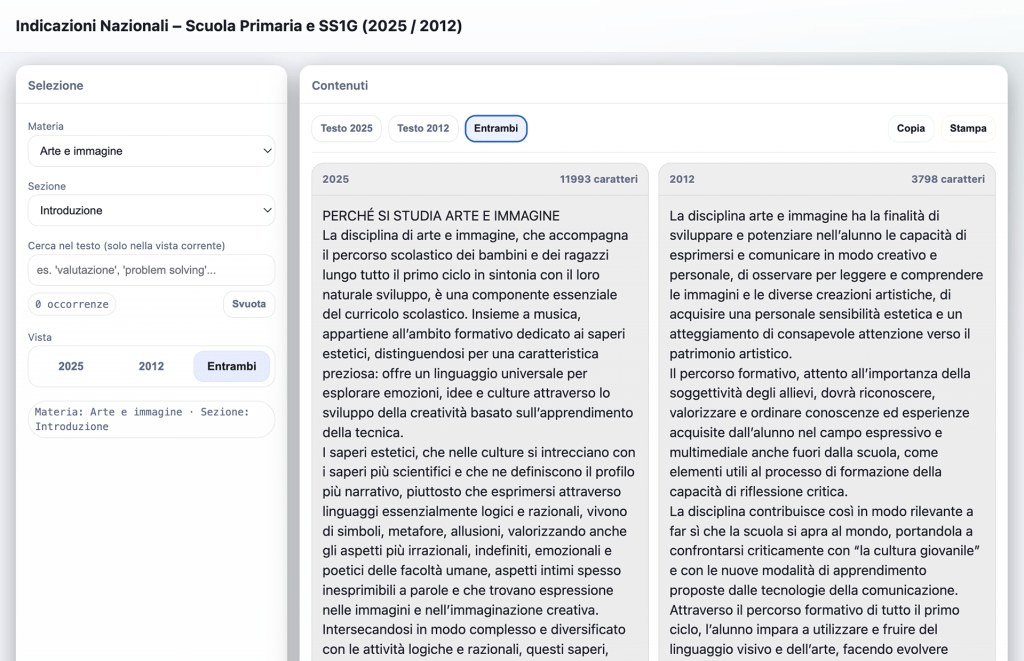The width and height of the screenshot is (1024, 661).
Task: Switch to the Testo 2012 tab
Action: click(423, 129)
